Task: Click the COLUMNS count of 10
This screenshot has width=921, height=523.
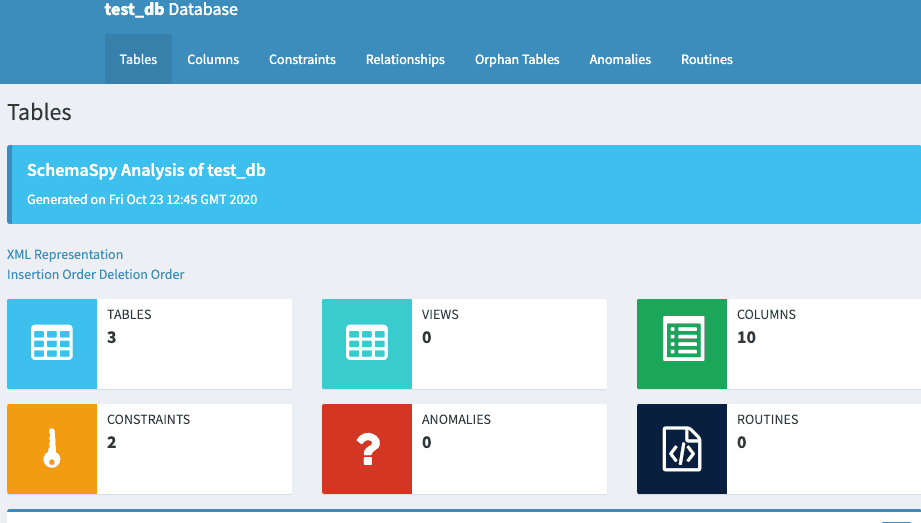Action: pyautogui.click(x=747, y=337)
